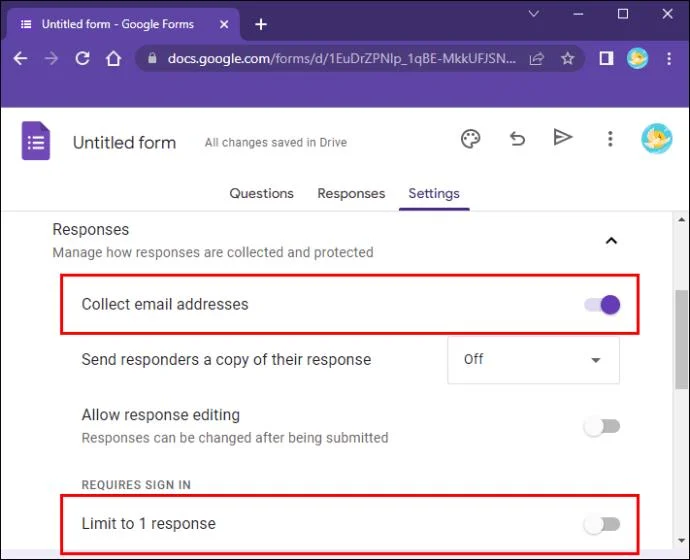Click the 'REQUIRES SIGN IN' heading
The height and width of the screenshot is (560, 690).
tap(136, 485)
